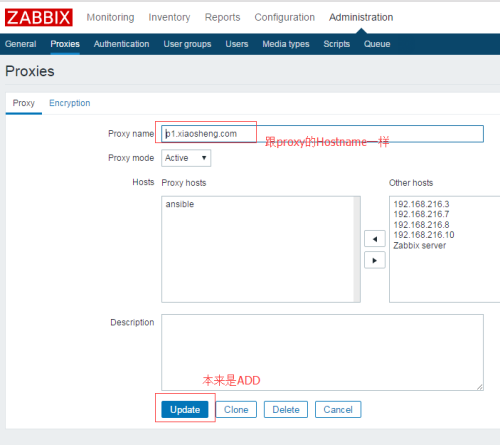Click the Proxy hosts list scrollbar
The height and width of the screenshot is (445, 500).
(x=357, y=249)
